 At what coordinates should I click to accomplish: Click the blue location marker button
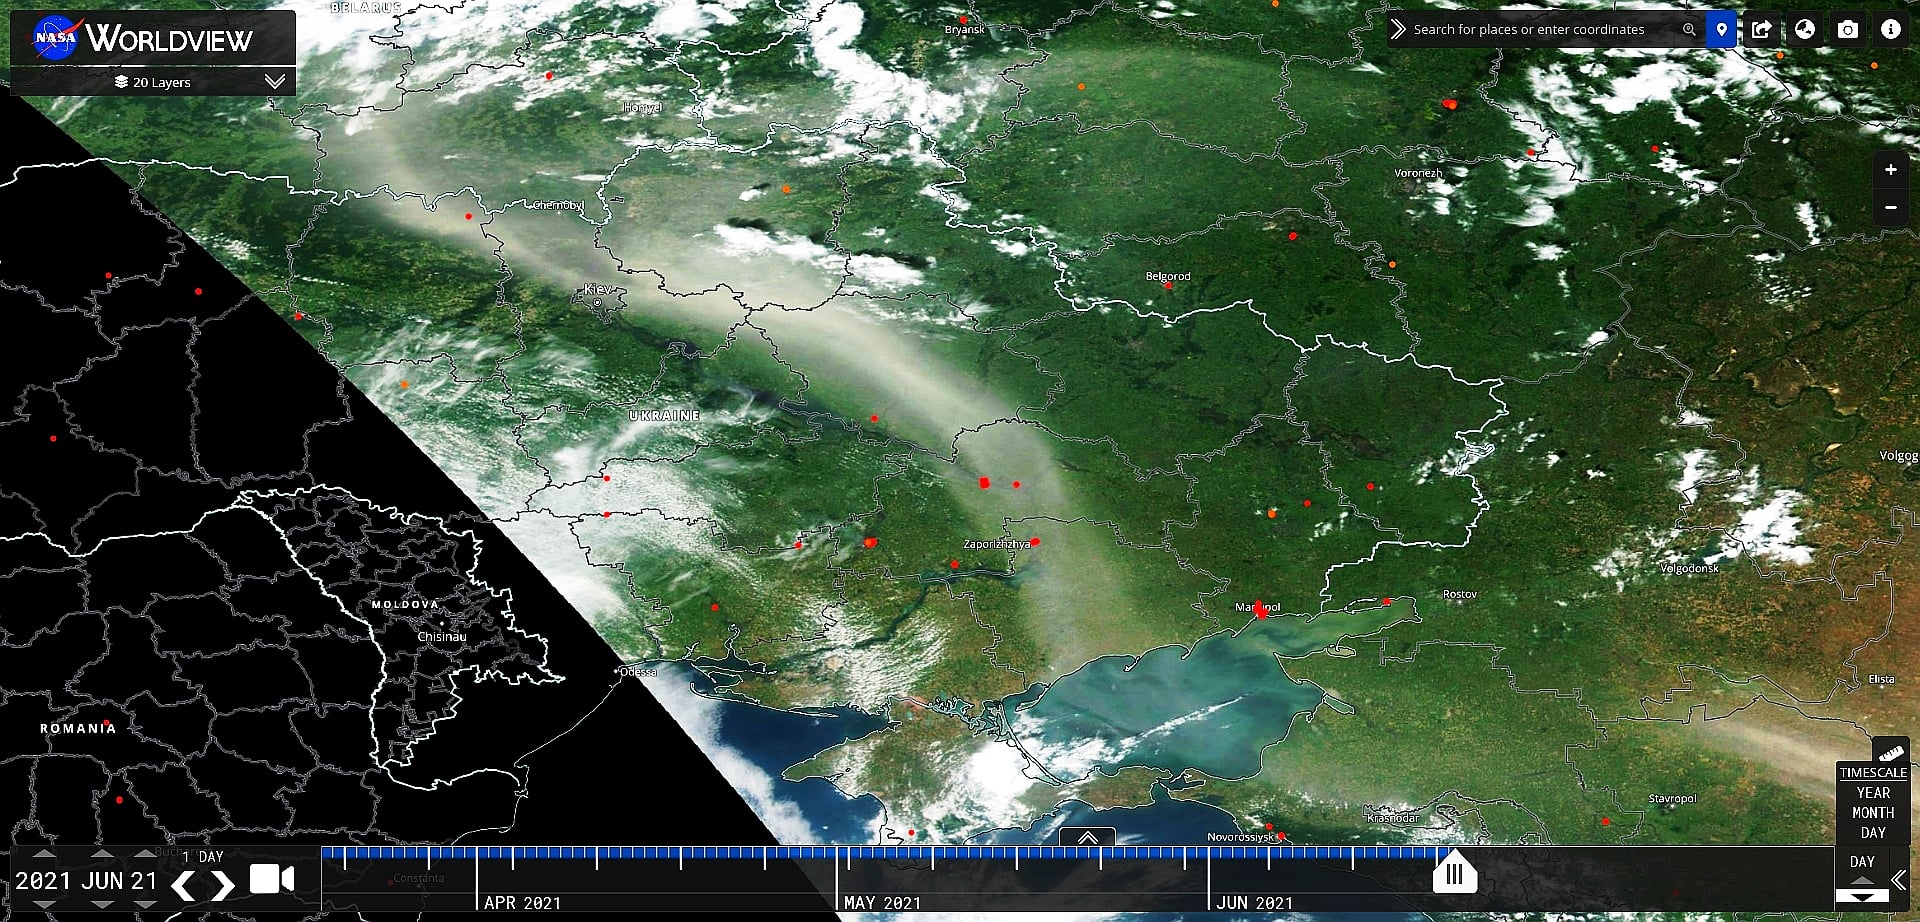click(x=1721, y=30)
